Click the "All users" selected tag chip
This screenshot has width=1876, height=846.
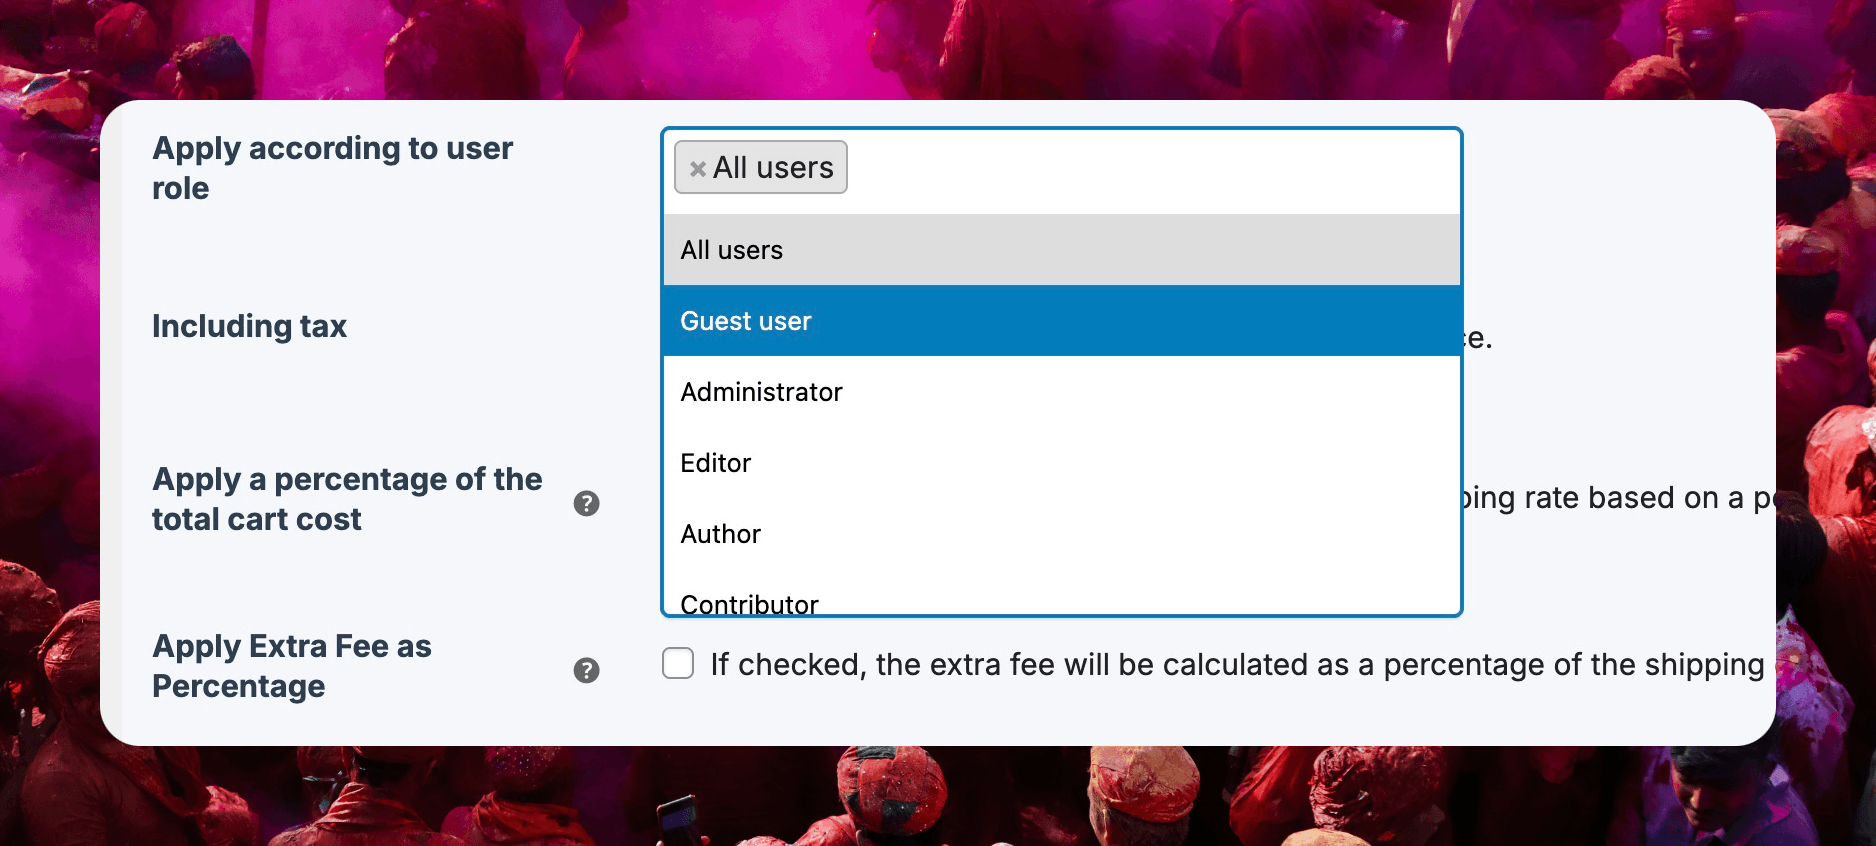pyautogui.click(x=773, y=168)
